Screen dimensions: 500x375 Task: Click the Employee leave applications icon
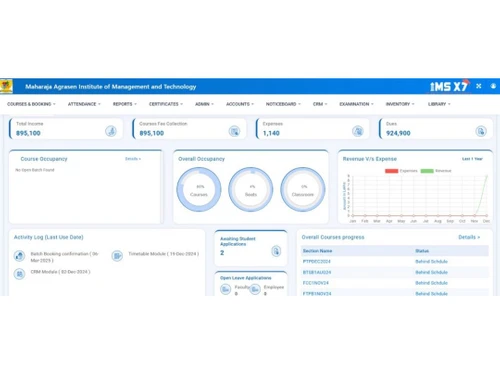click(255, 289)
